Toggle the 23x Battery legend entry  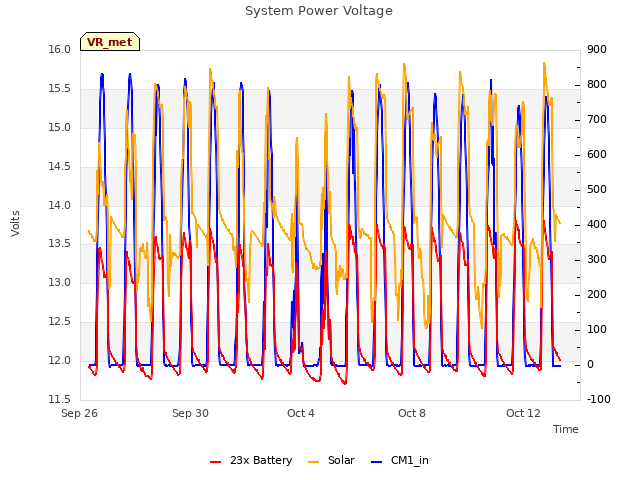click(x=251, y=460)
